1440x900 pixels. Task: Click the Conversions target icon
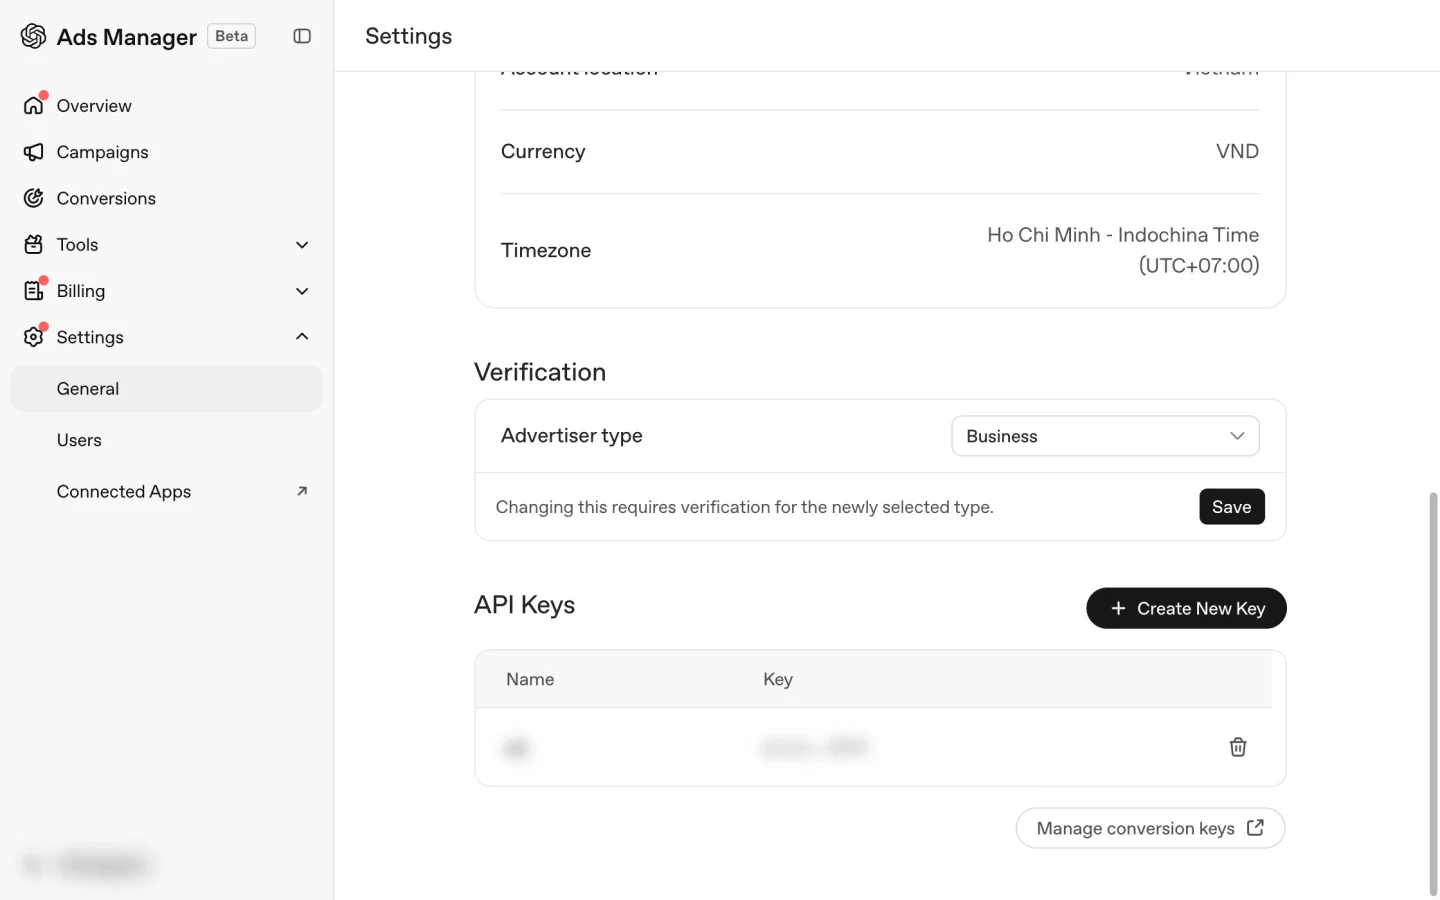point(33,198)
